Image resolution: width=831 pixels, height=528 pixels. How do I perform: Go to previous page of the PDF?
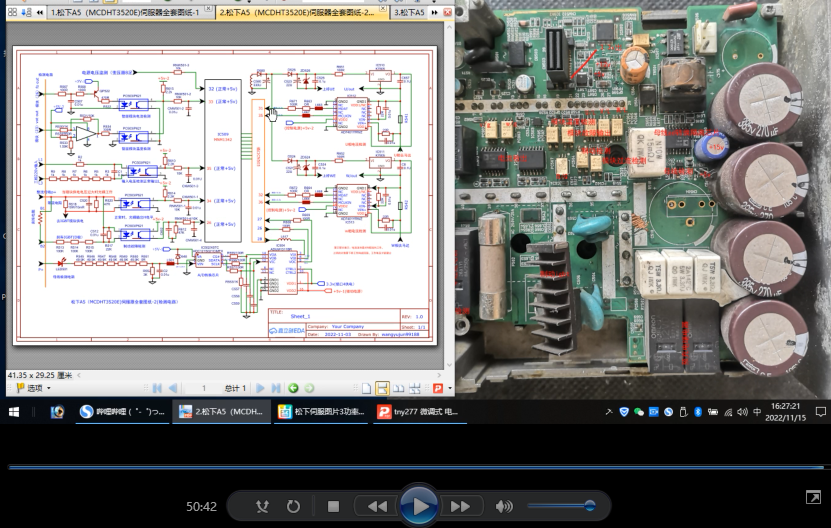(173, 388)
